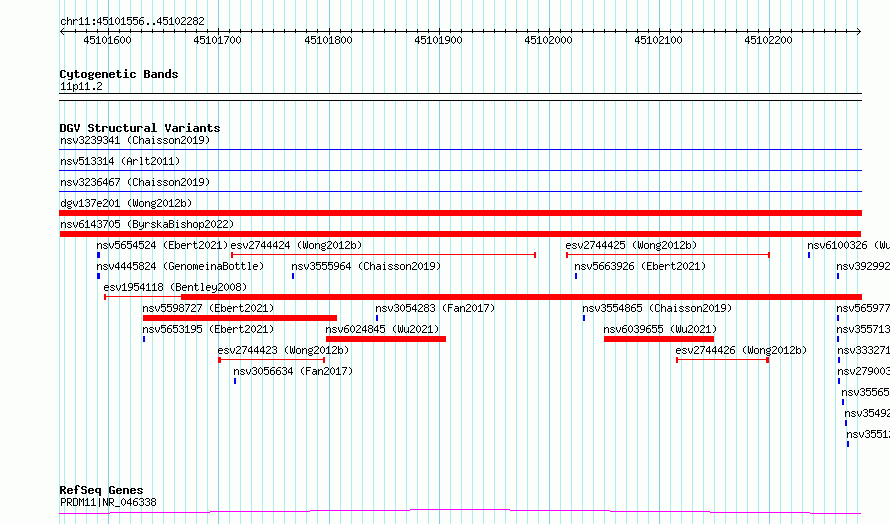Screen dimensions: 890x524
Task: Select the red bar under nsv6143705
Action: [x=460, y=234]
